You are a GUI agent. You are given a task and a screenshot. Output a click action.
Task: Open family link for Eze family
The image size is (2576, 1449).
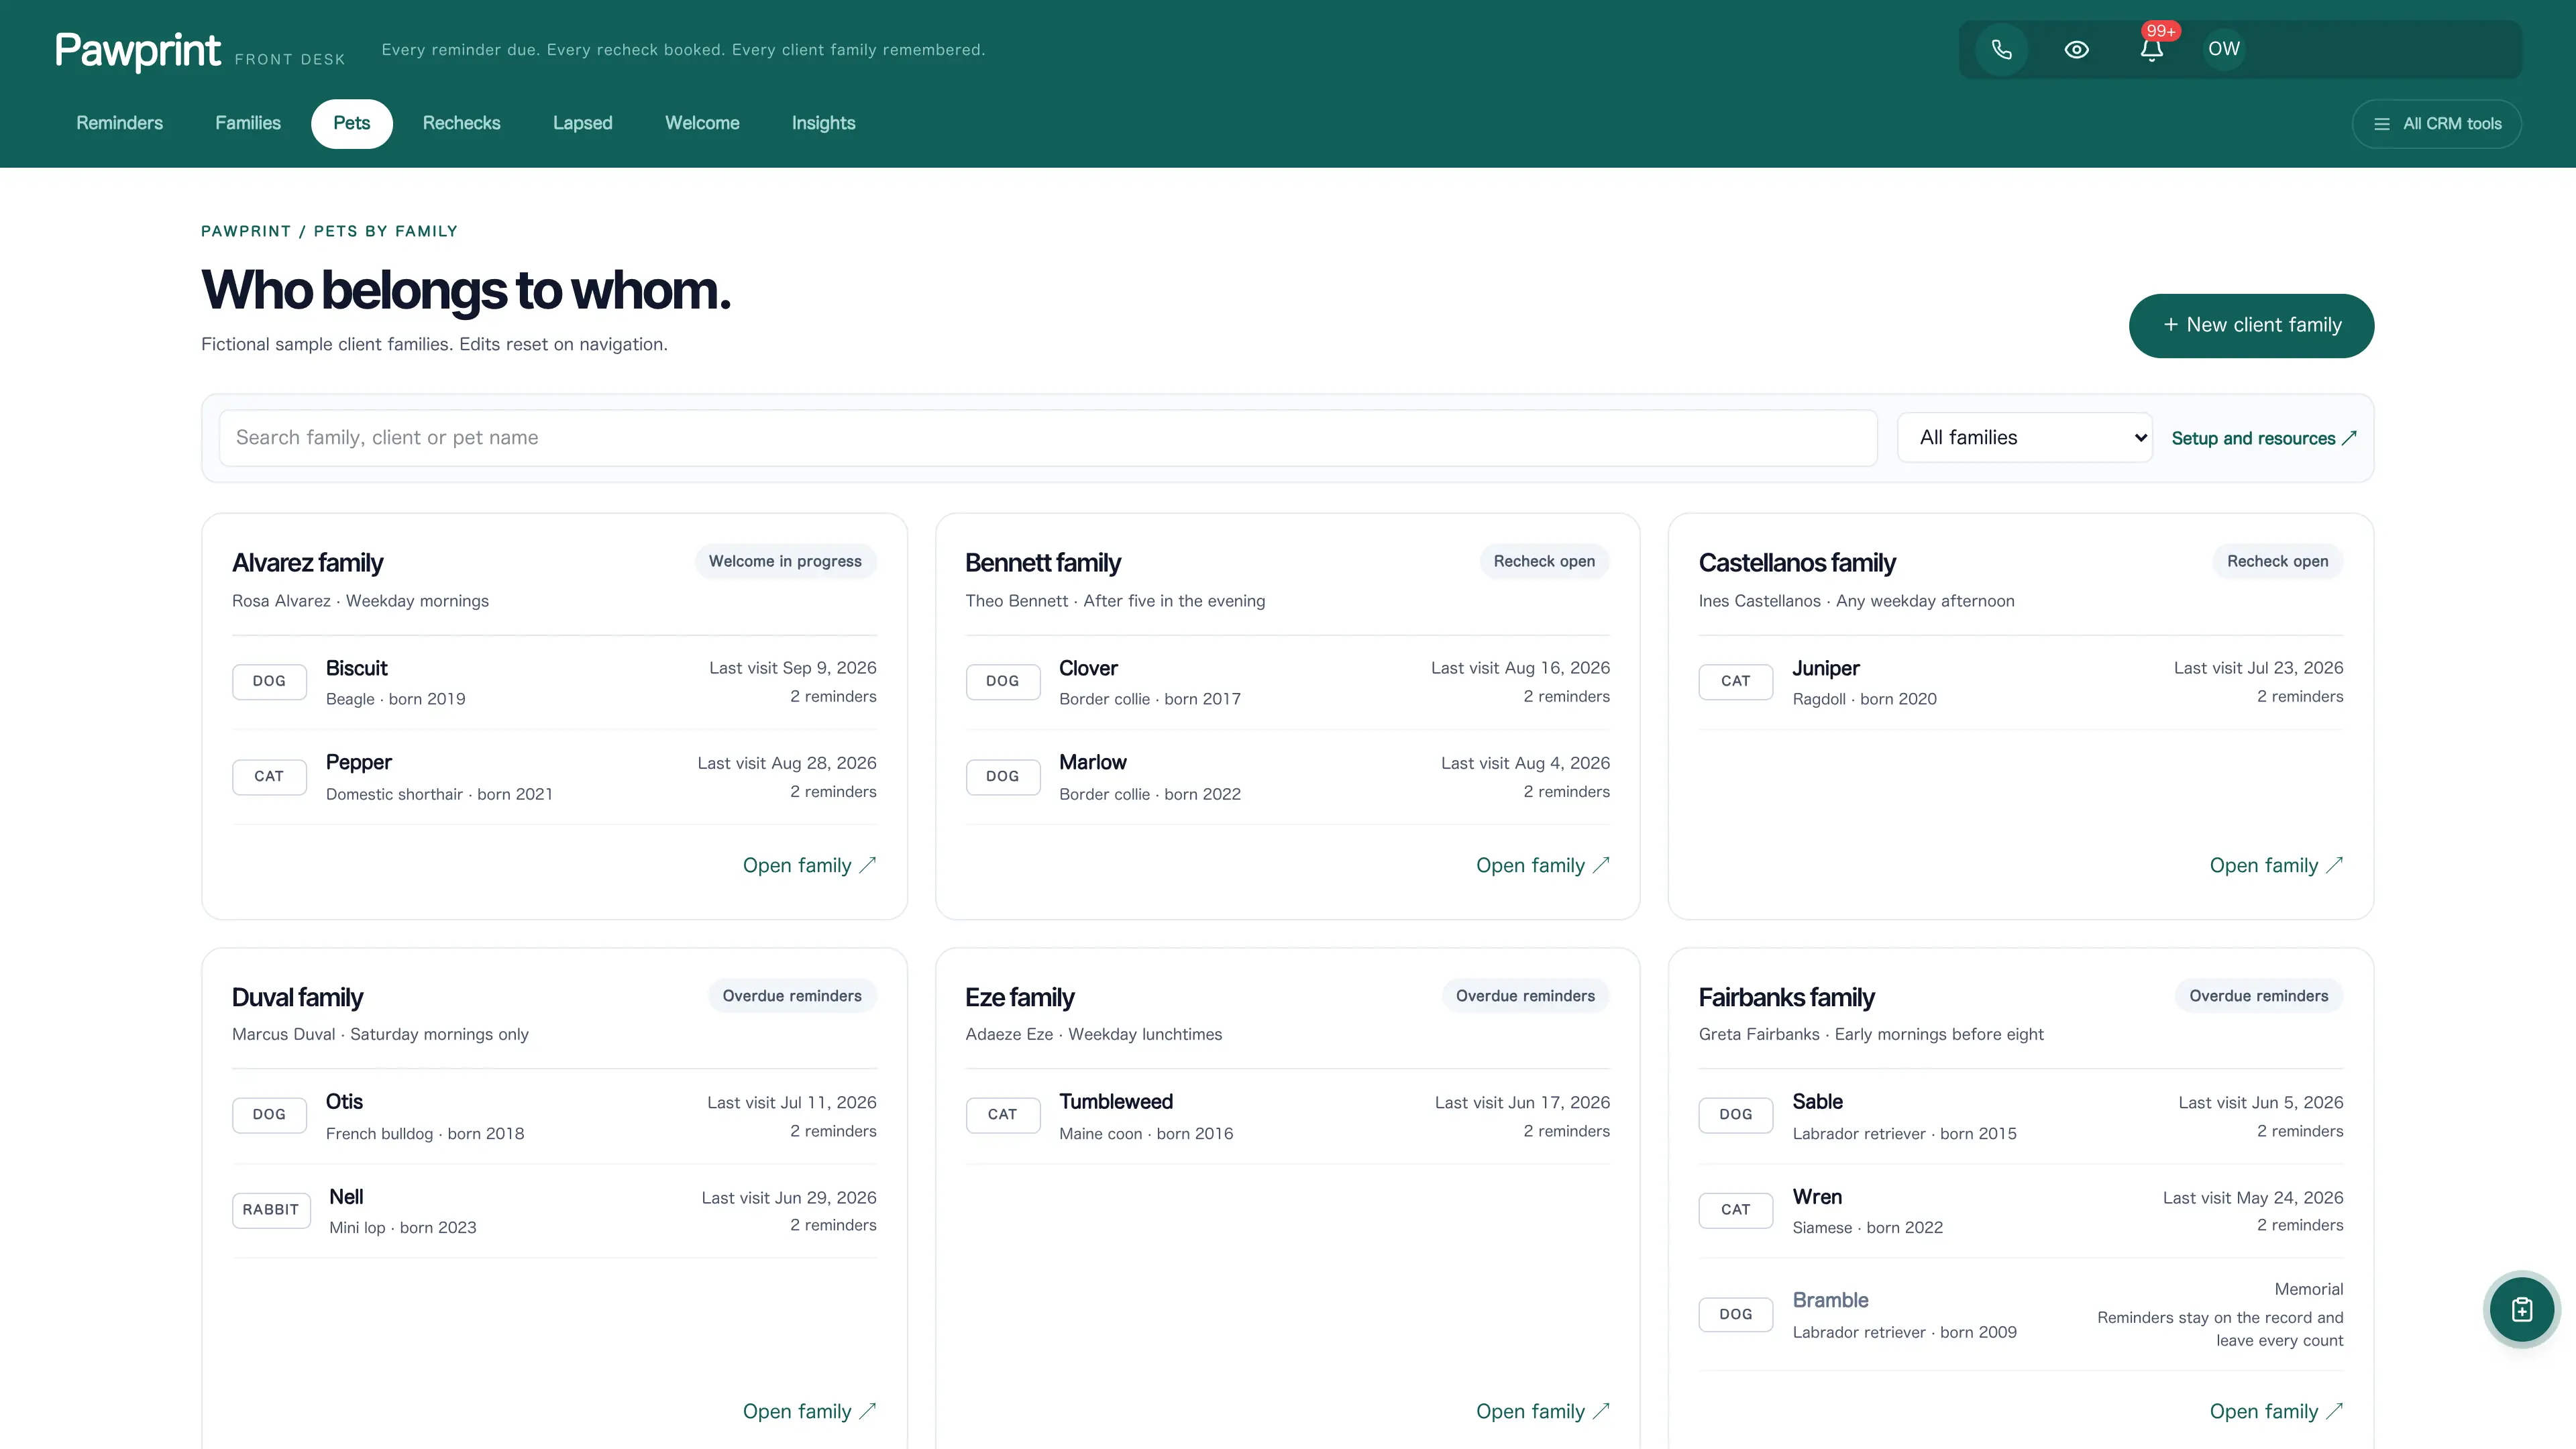coord(1542,1411)
